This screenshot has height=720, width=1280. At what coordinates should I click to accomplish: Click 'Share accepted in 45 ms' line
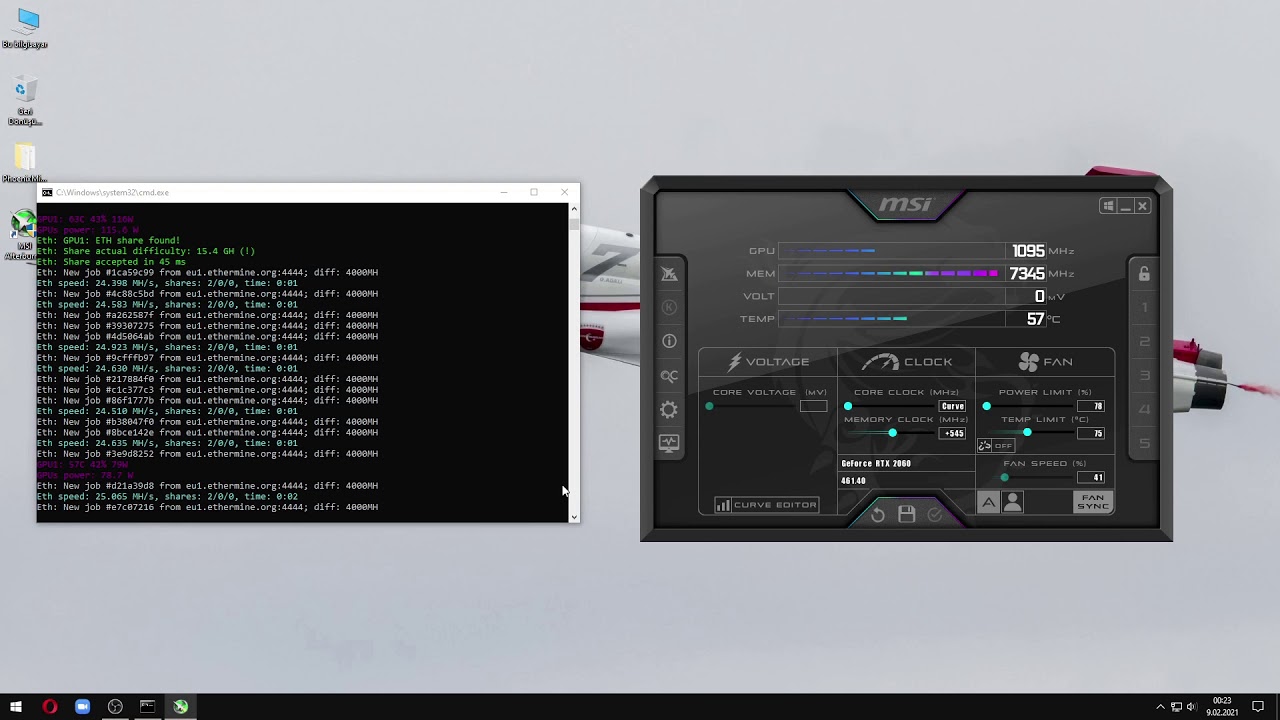pos(111,262)
